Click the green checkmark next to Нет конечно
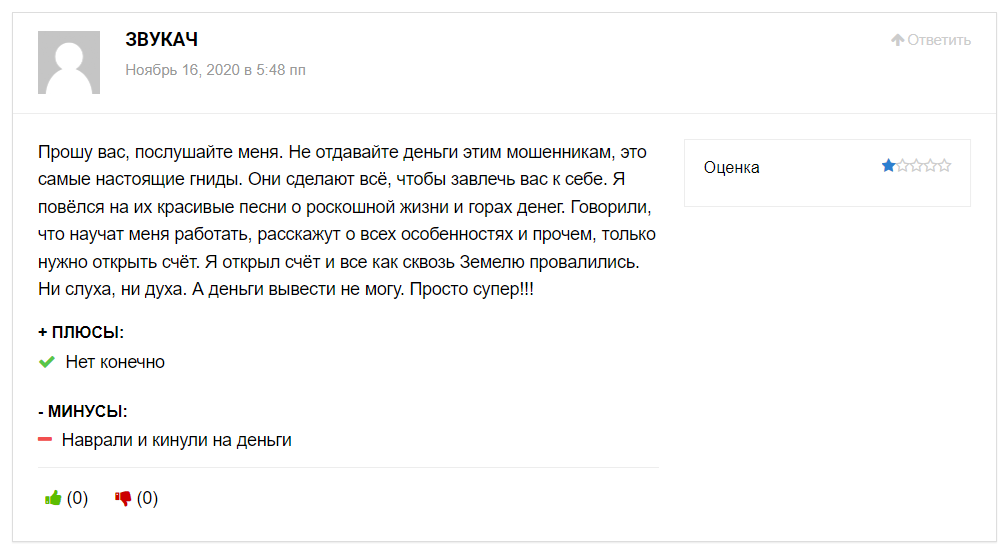Image resolution: width=999 pixels, height=546 pixels. [46, 362]
